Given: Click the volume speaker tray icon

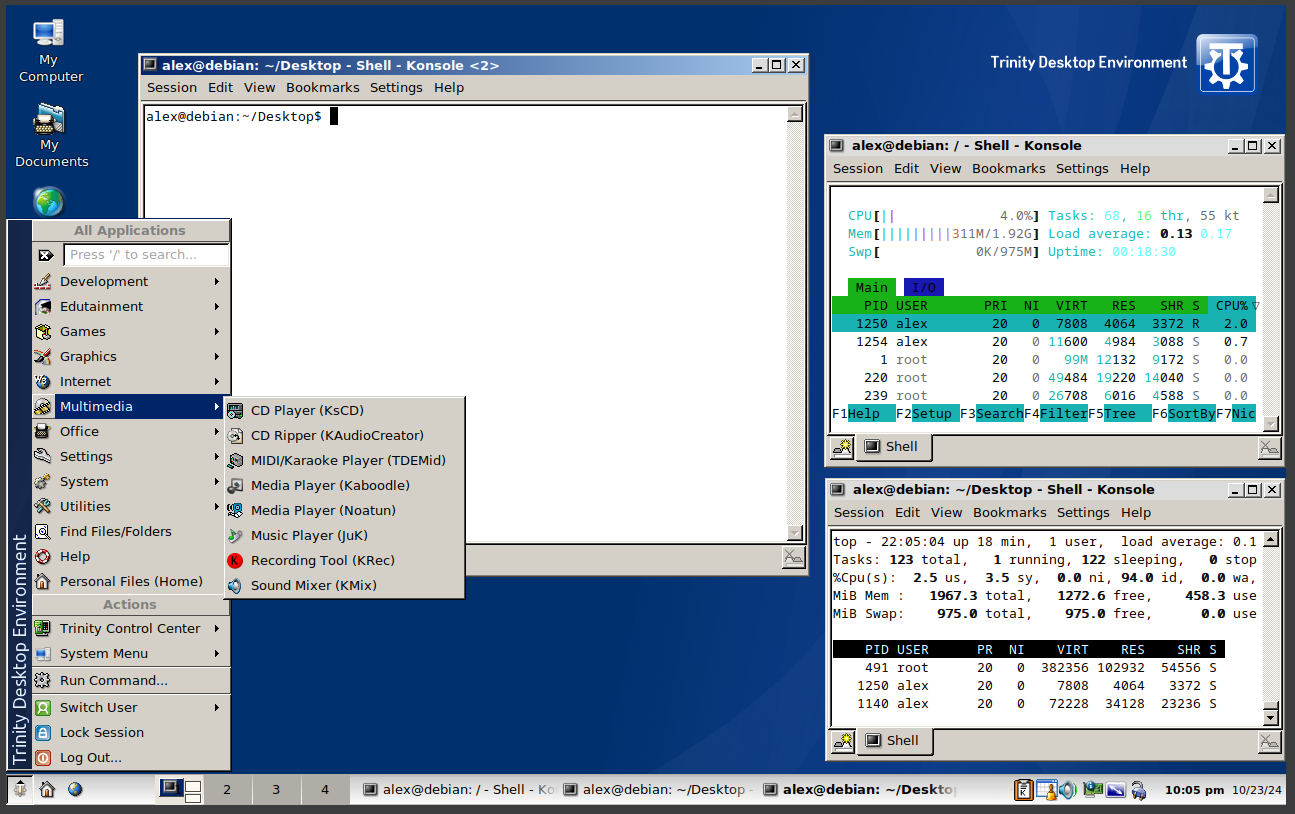Looking at the screenshot, I should pos(1068,790).
